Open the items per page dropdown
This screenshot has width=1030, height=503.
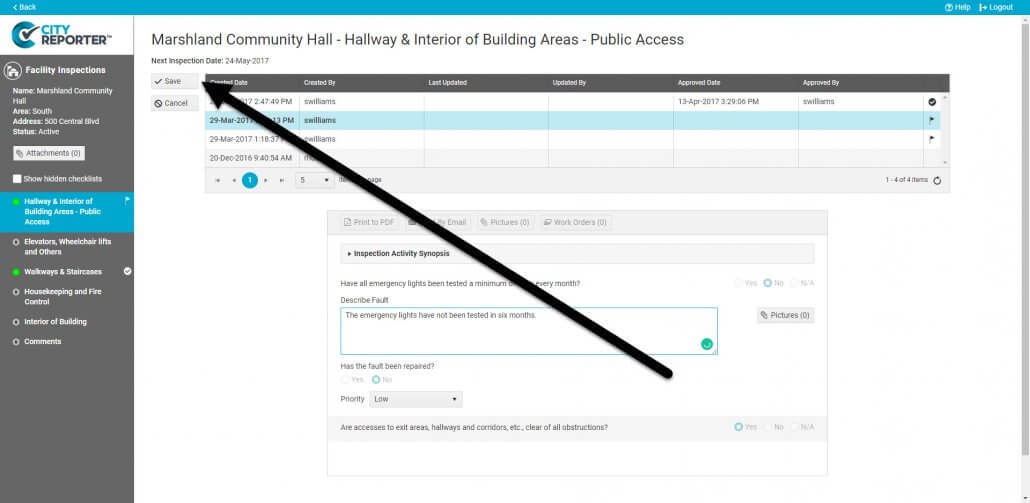tap(314, 180)
